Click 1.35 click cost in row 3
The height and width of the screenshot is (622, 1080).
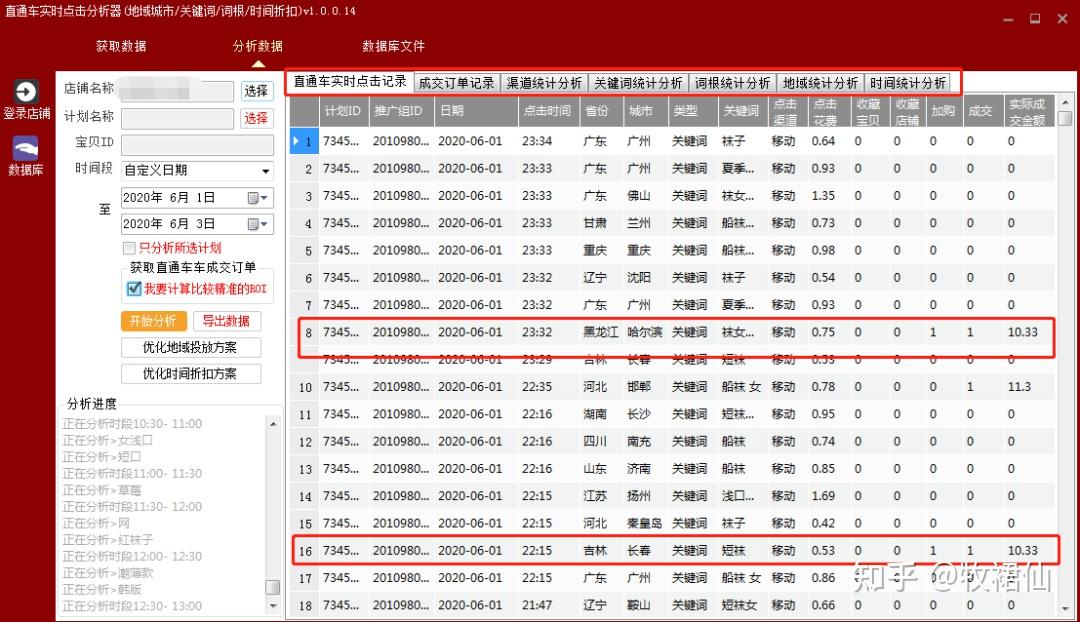click(823, 196)
